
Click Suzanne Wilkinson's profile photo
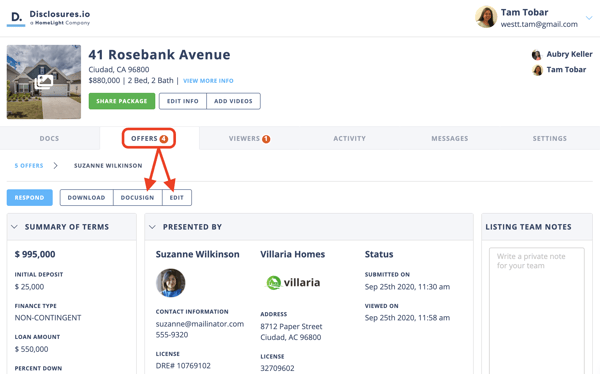(171, 283)
